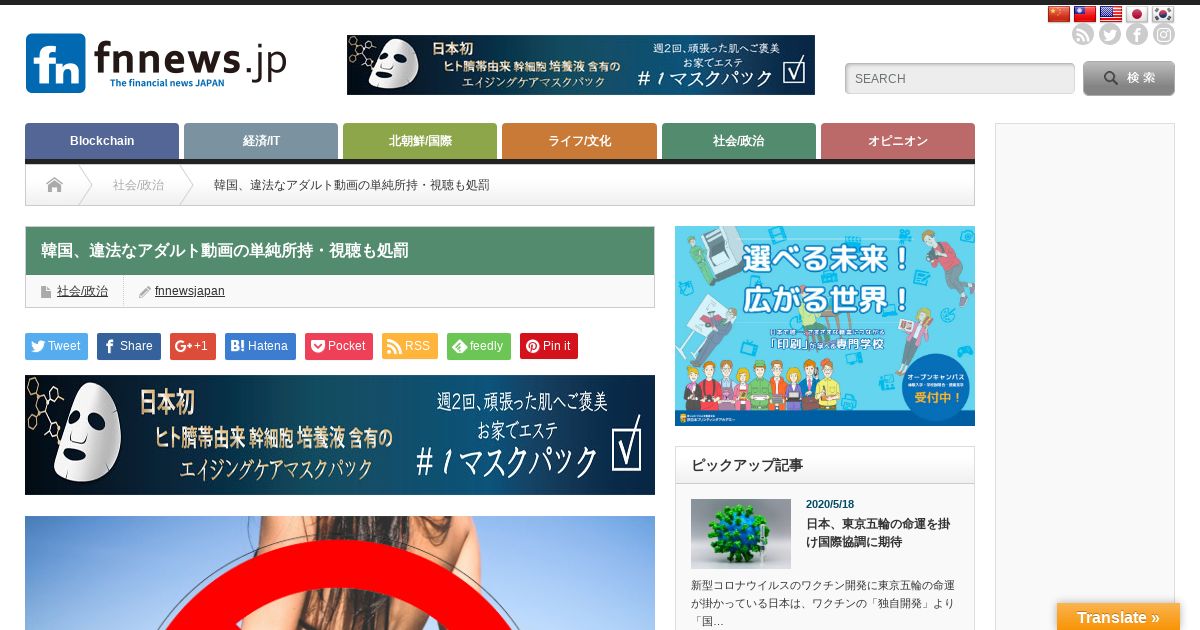Click the 2020/5/18 article date
The width and height of the screenshot is (1200, 630).
tap(830, 504)
